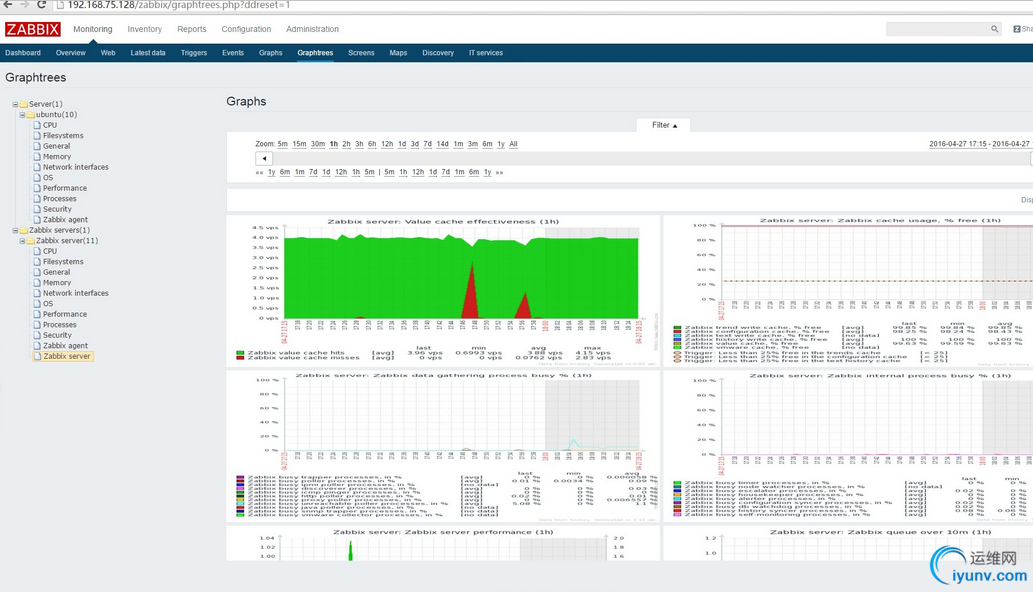This screenshot has width=1033, height=592.
Task: Click the ZABBIX logo
Action: point(32,29)
